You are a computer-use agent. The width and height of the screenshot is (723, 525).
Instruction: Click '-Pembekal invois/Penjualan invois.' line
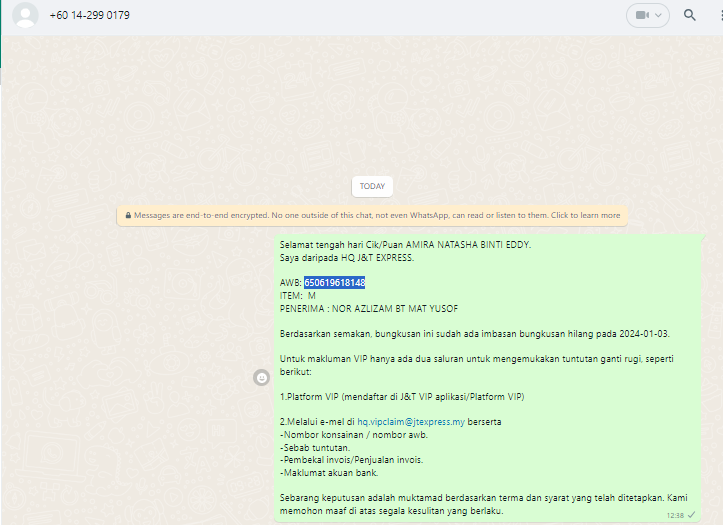point(351,460)
